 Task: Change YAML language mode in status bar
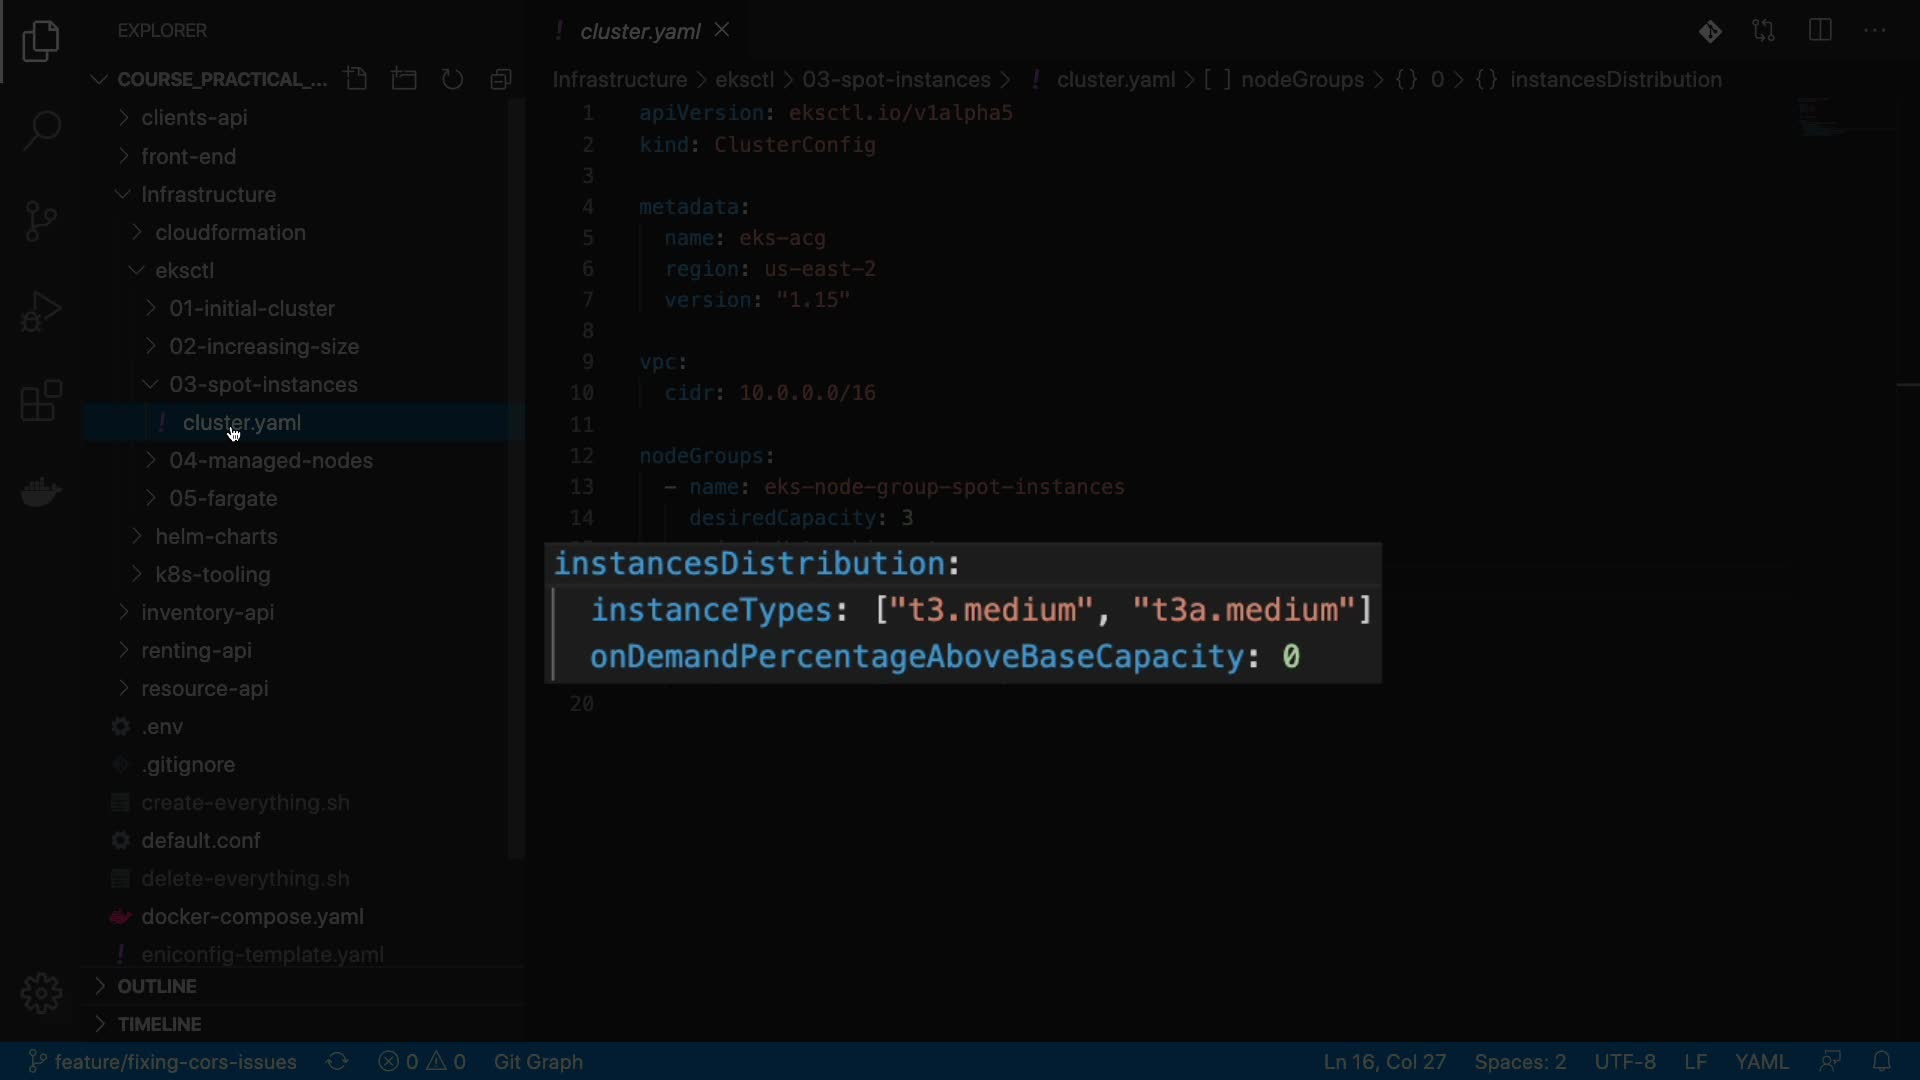[x=1761, y=1062]
